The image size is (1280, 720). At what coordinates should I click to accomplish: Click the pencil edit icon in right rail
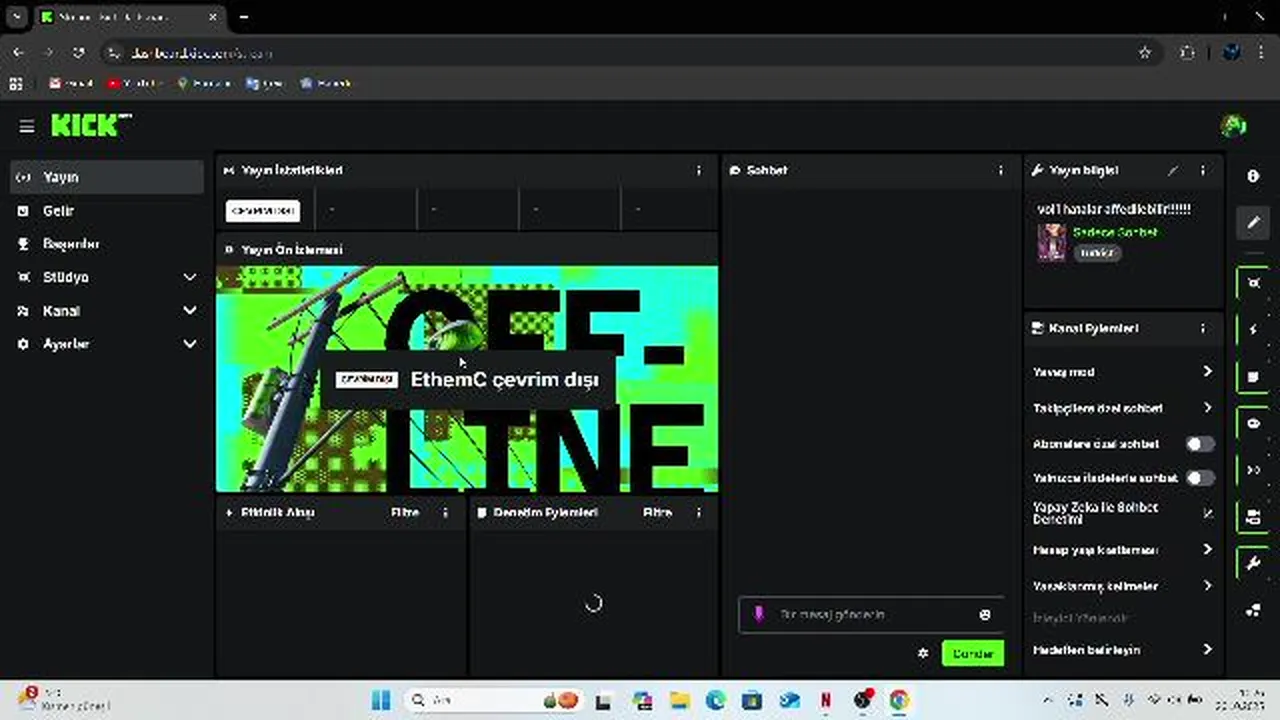[x=1253, y=222]
